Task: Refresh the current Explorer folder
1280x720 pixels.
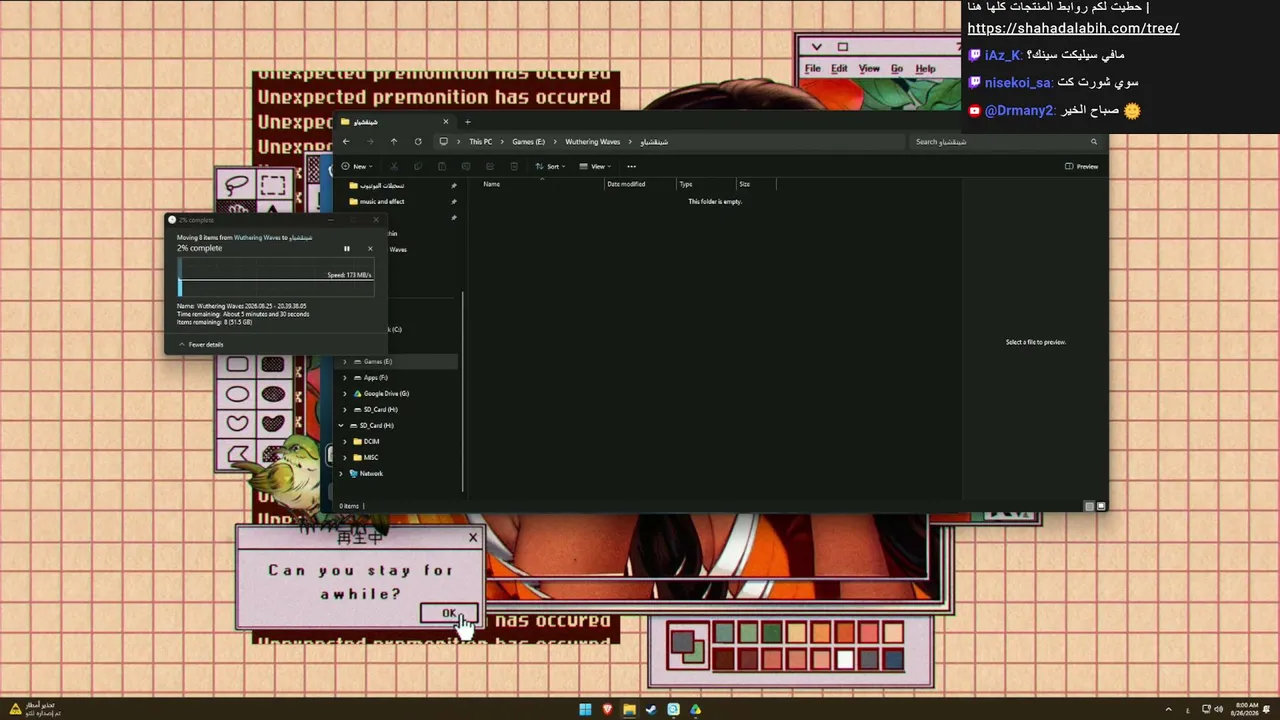Action: (418, 142)
